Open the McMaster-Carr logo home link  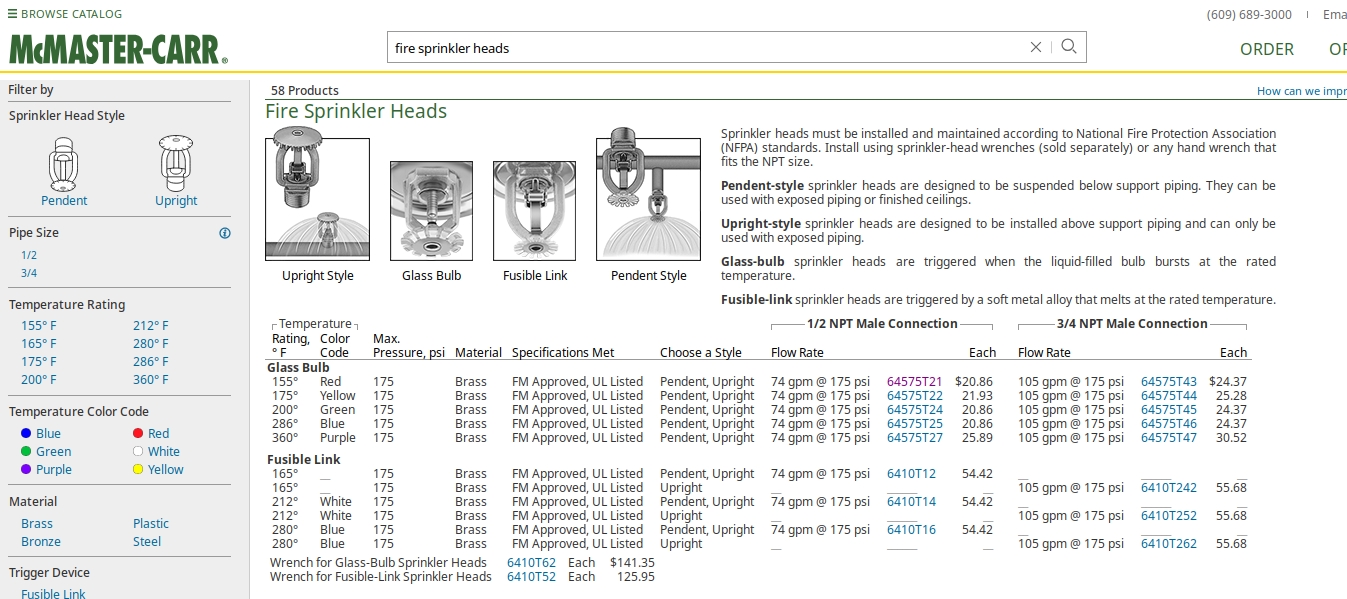click(x=118, y=50)
